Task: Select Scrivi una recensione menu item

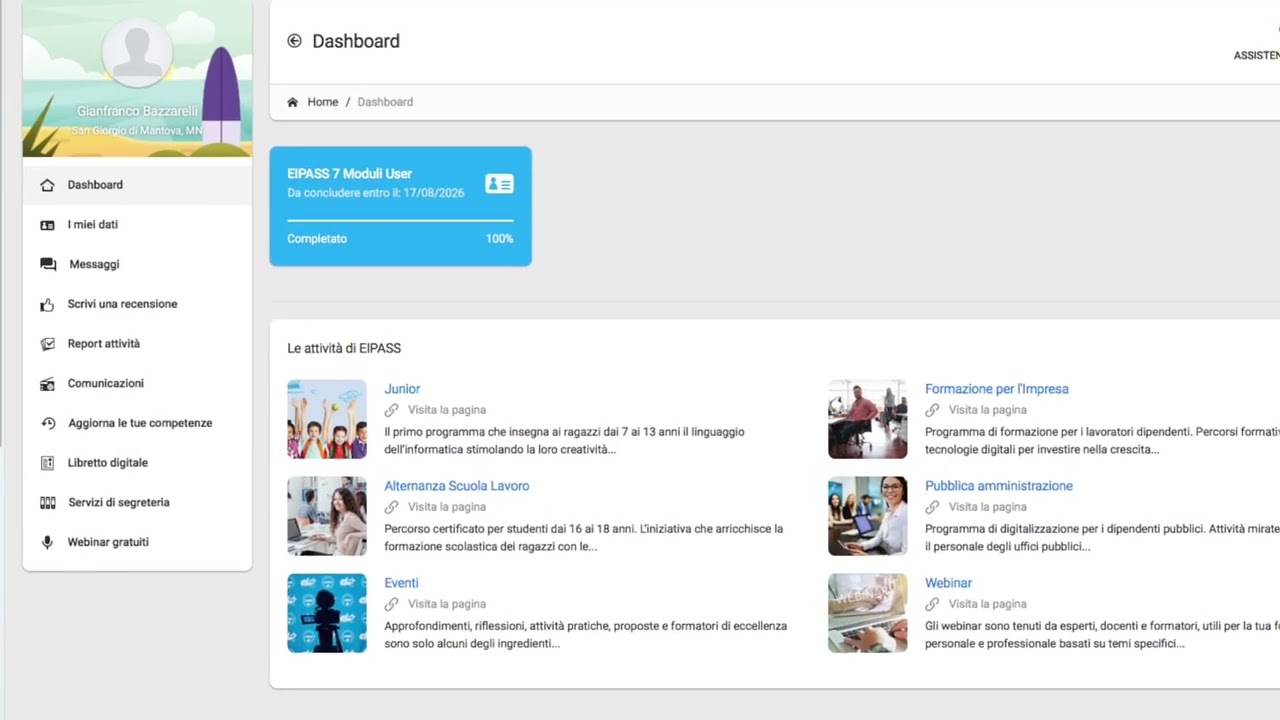Action: (x=137, y=304)
